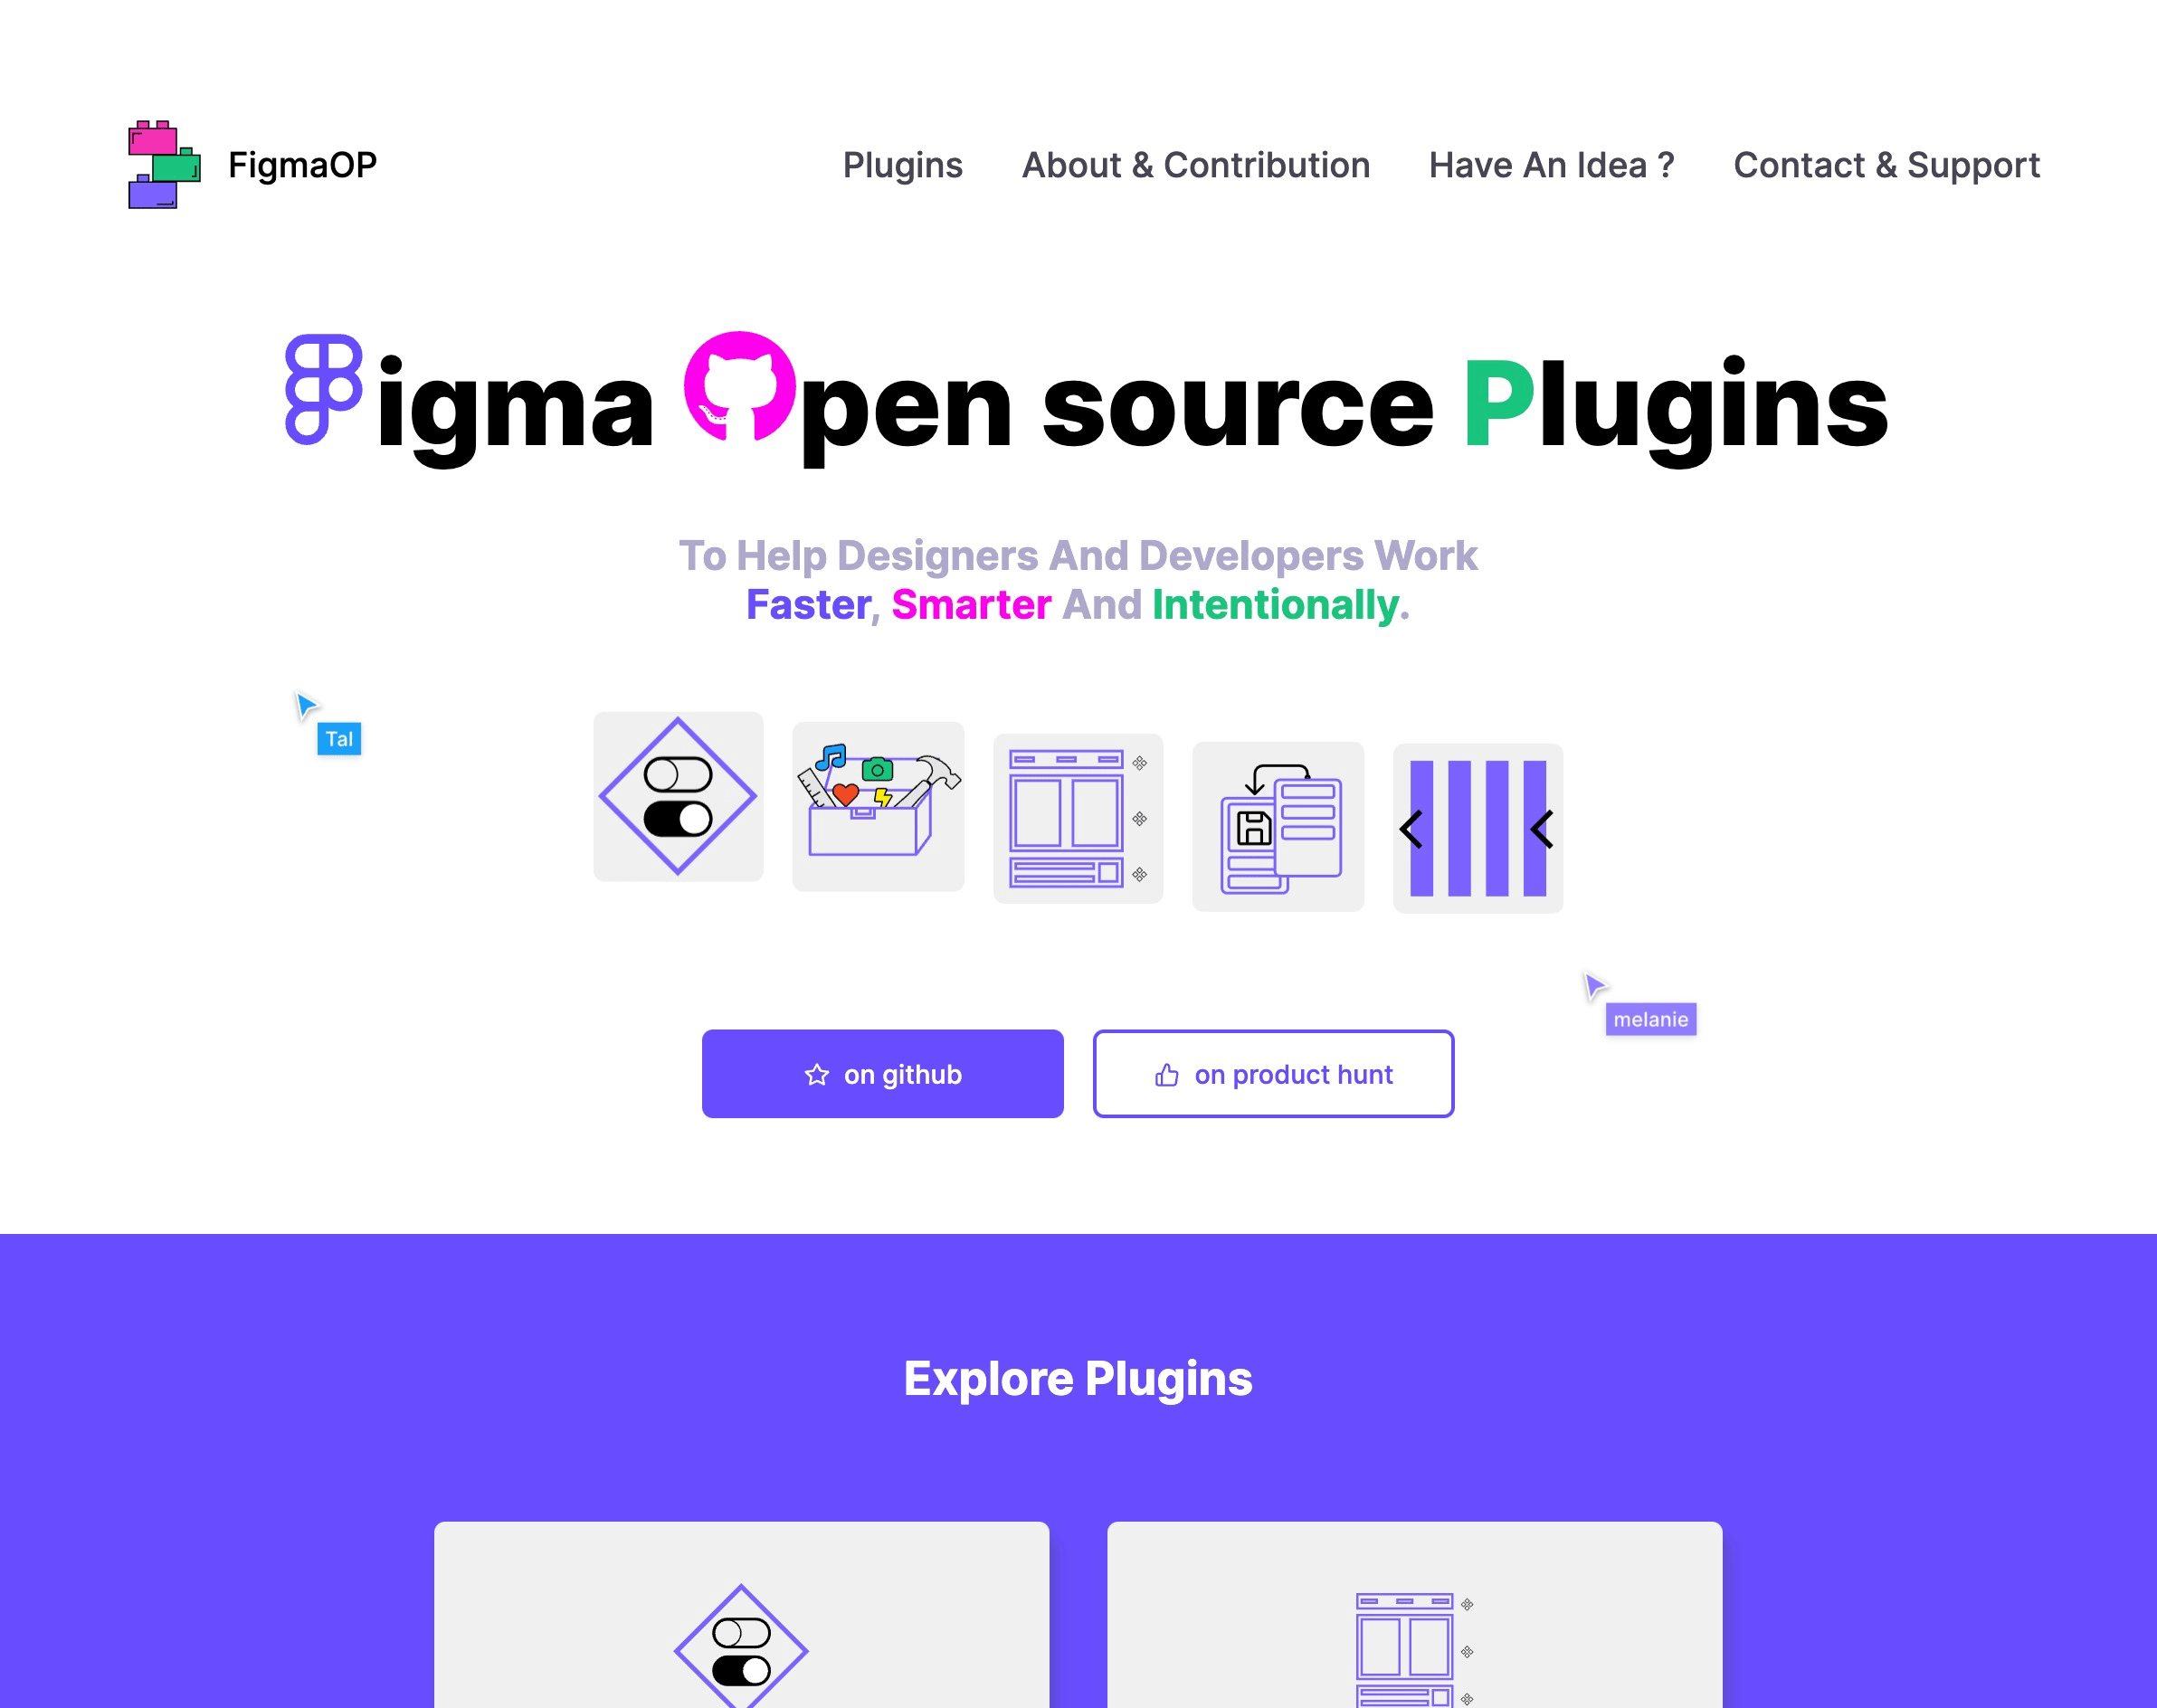Click the 'on product hunt' button
The width and height of the screenshot is (2157, 1708).
coord(1273,1073)
